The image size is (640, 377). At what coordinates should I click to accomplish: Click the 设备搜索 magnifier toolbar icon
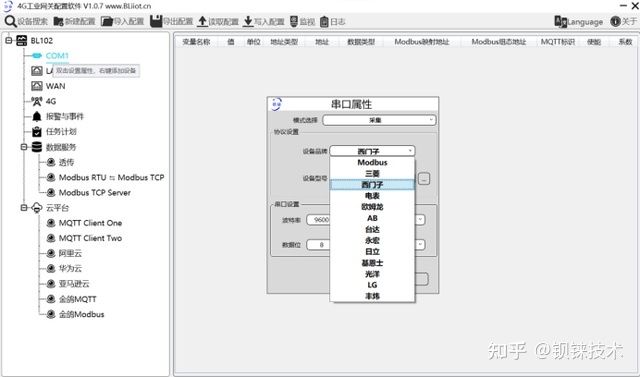click(11, 21)
